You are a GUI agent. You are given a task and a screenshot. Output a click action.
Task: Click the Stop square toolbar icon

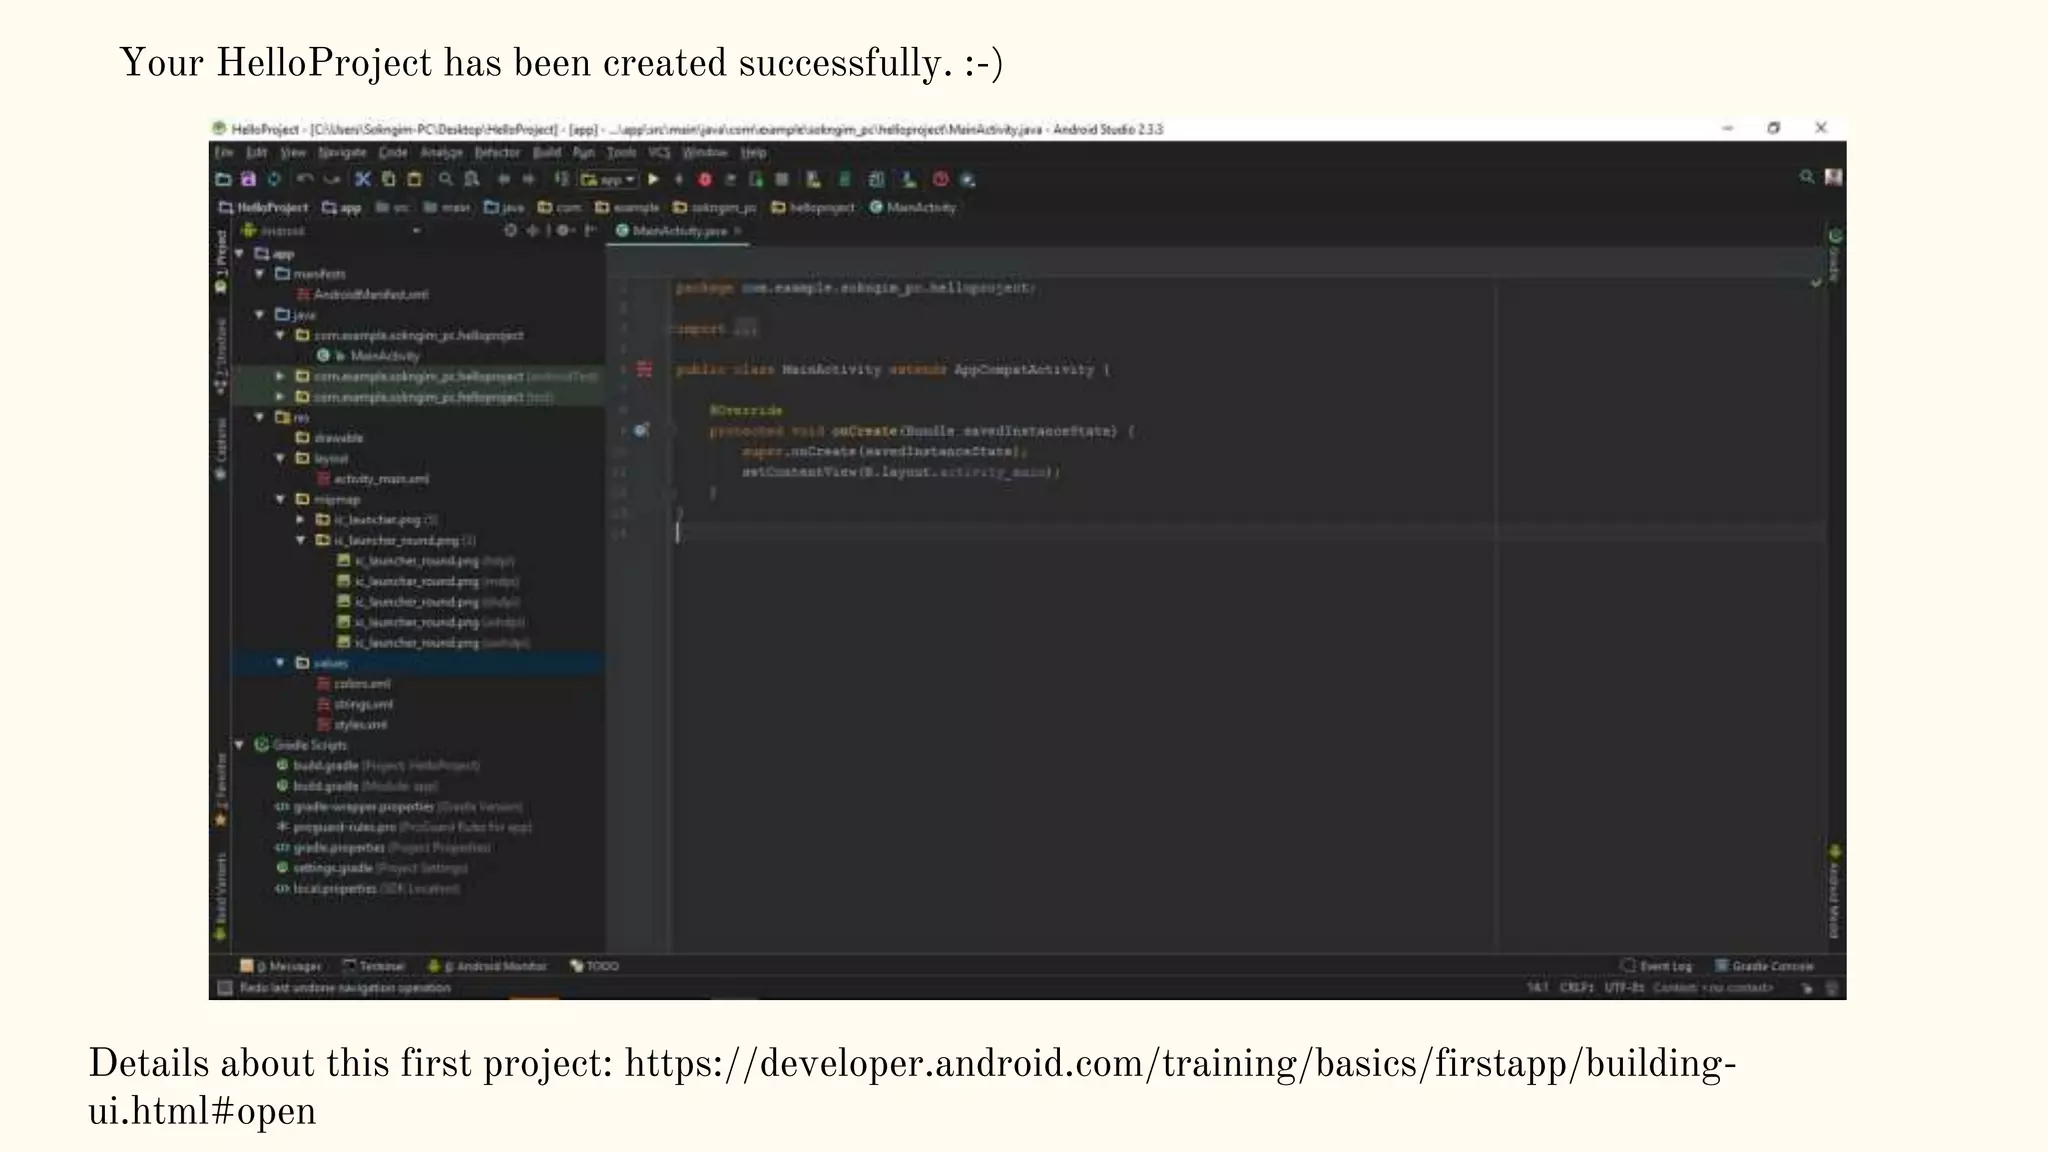click(x=783, y=180)
